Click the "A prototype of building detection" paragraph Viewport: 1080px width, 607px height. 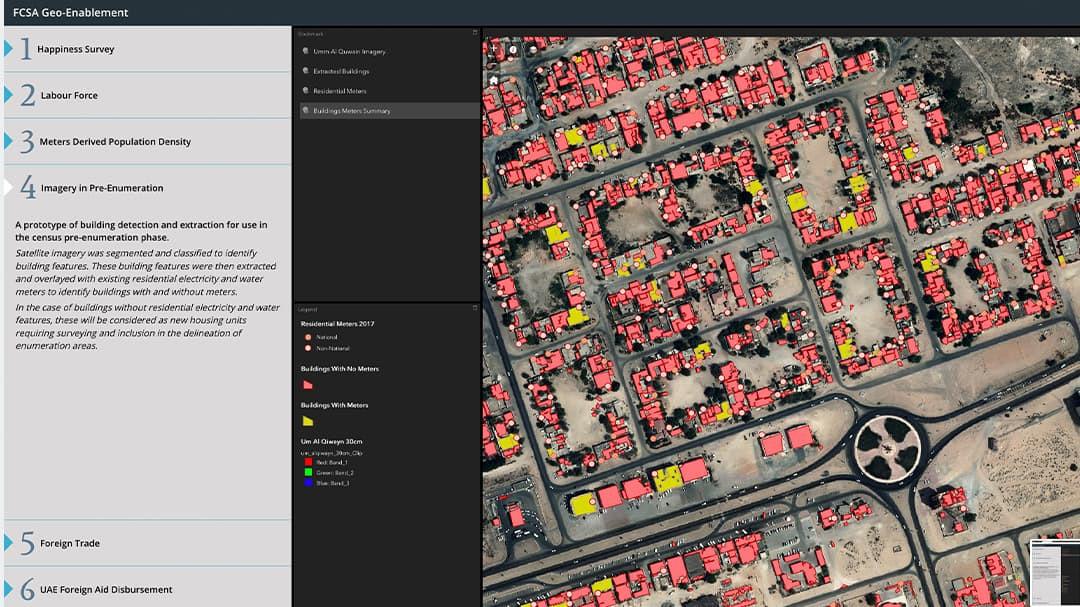coord(141,231)
